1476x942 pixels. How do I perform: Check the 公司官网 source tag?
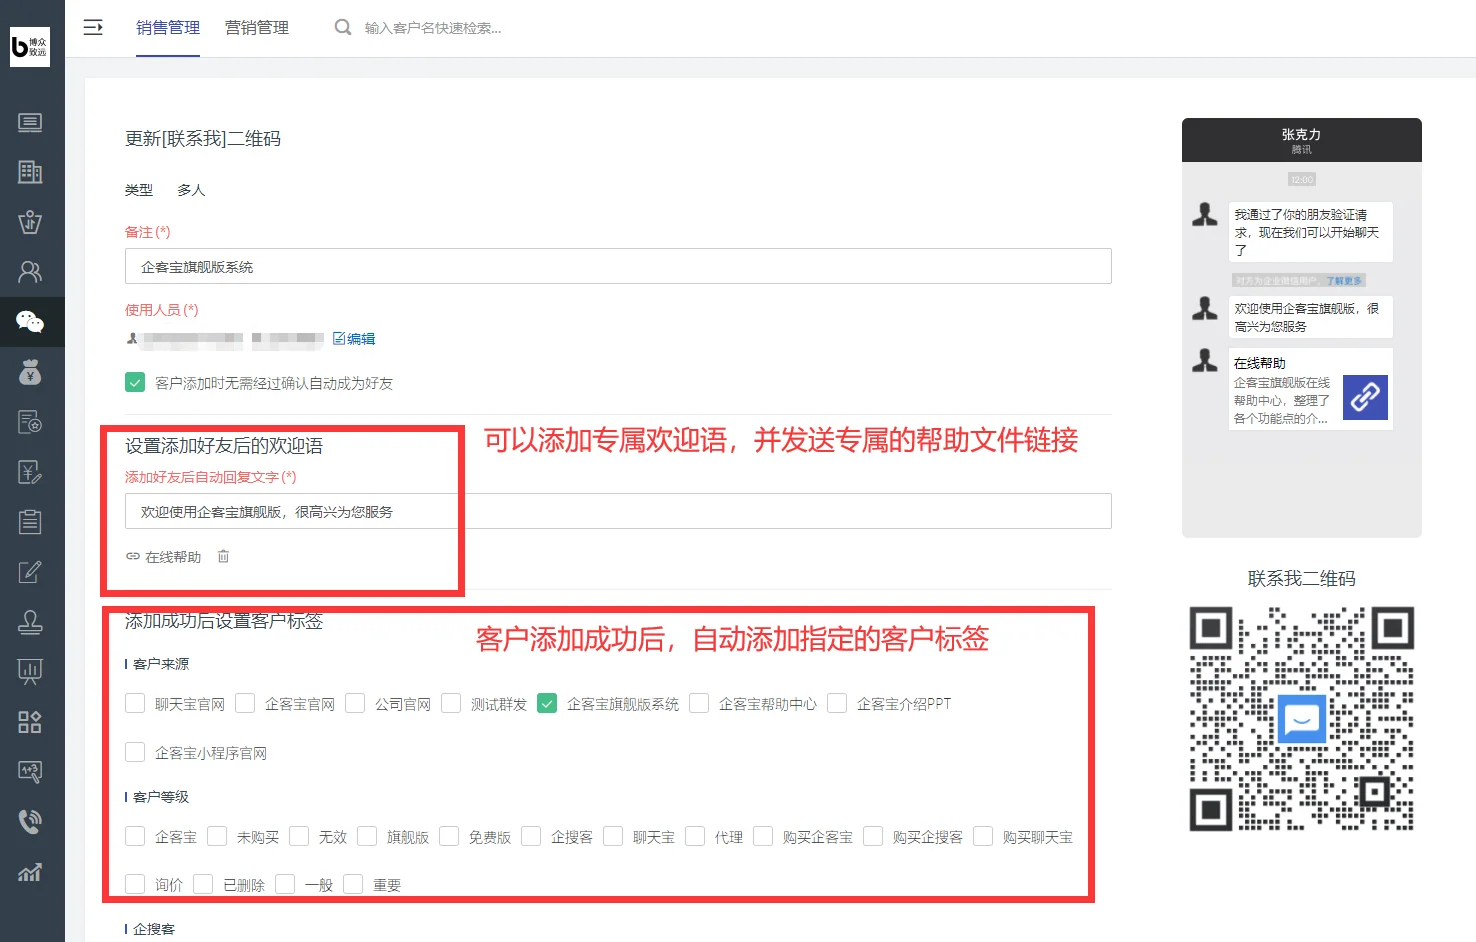pyautogui.click(x=355, y=703)
